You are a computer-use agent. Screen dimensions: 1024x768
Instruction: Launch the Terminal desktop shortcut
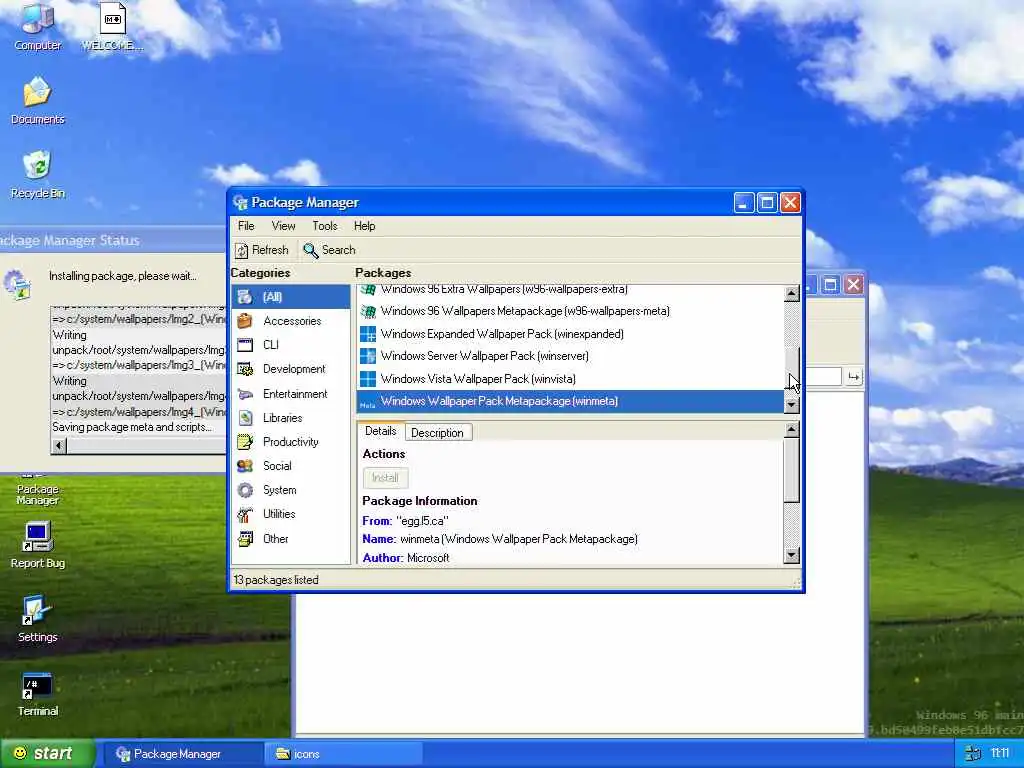click(x=37, y=693)
